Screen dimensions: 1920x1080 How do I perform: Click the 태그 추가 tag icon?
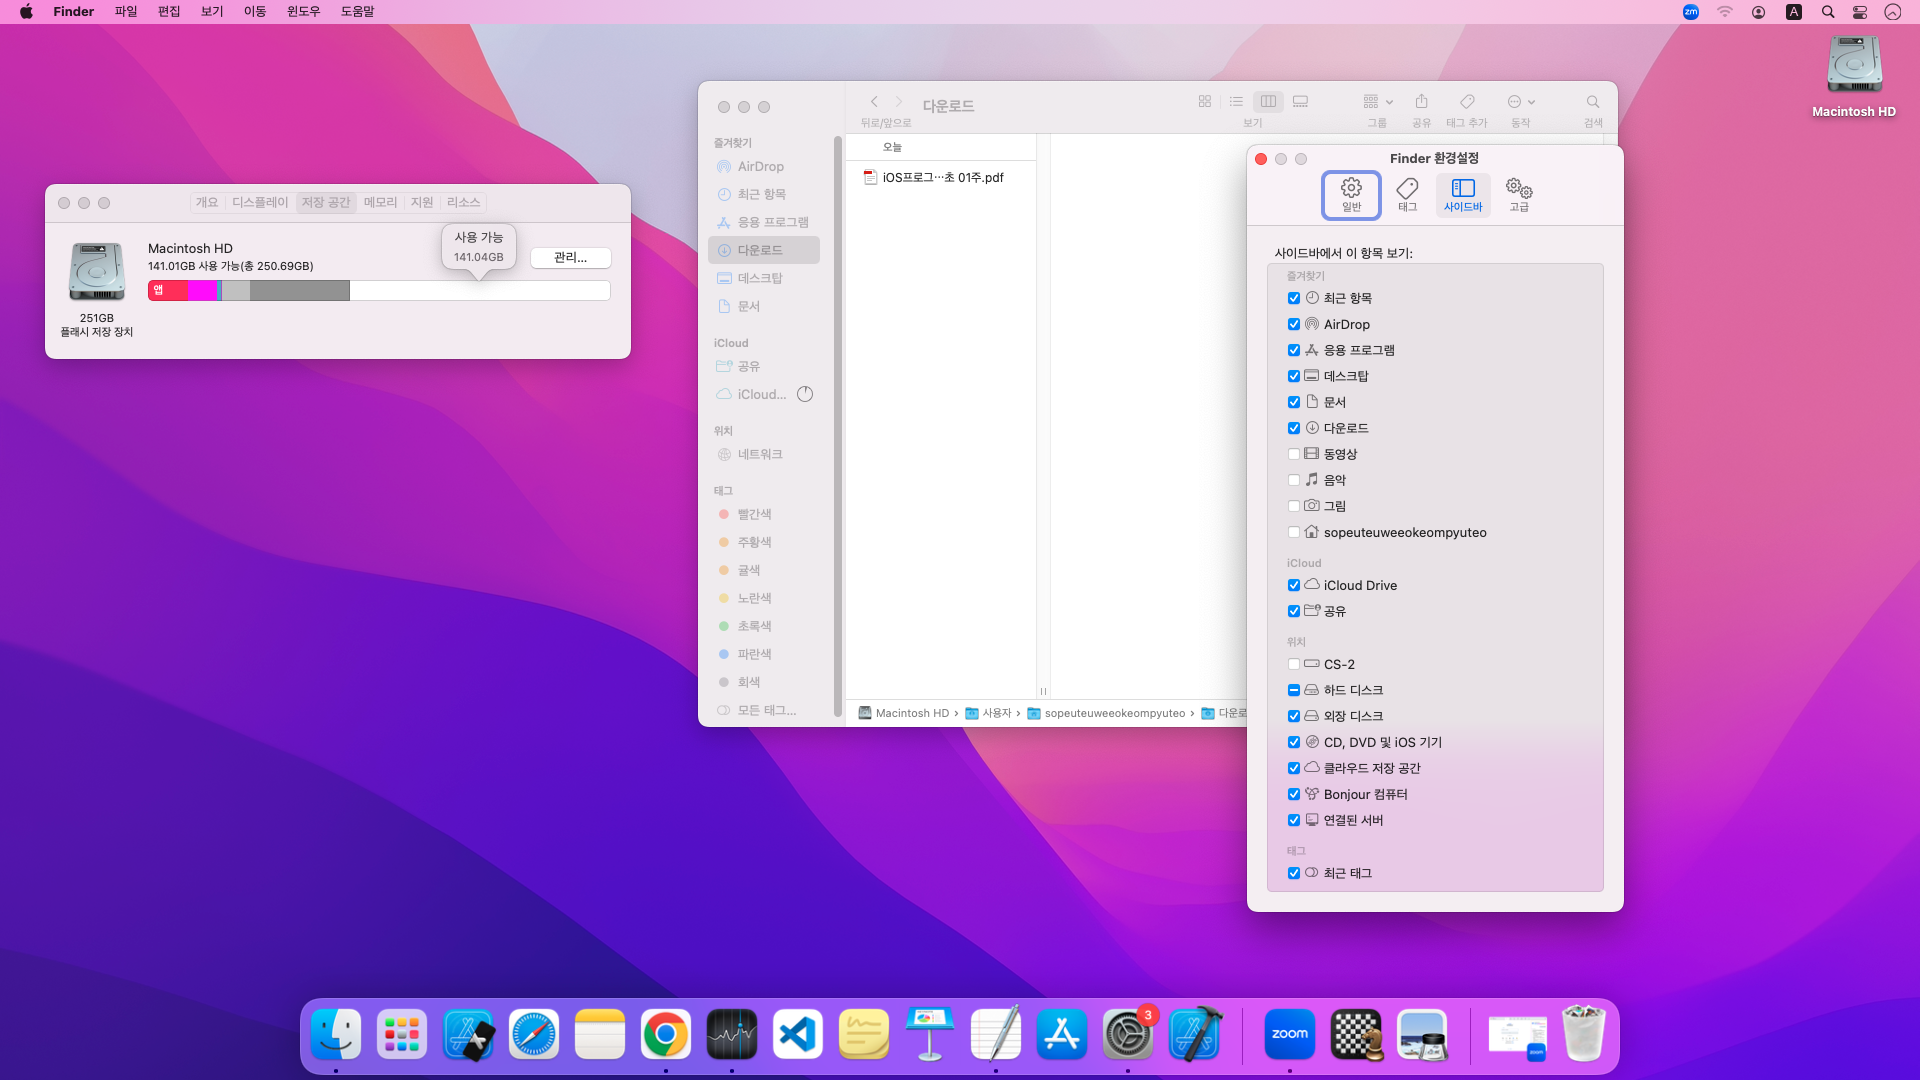pyautogui.click(x=1466, y=102)
